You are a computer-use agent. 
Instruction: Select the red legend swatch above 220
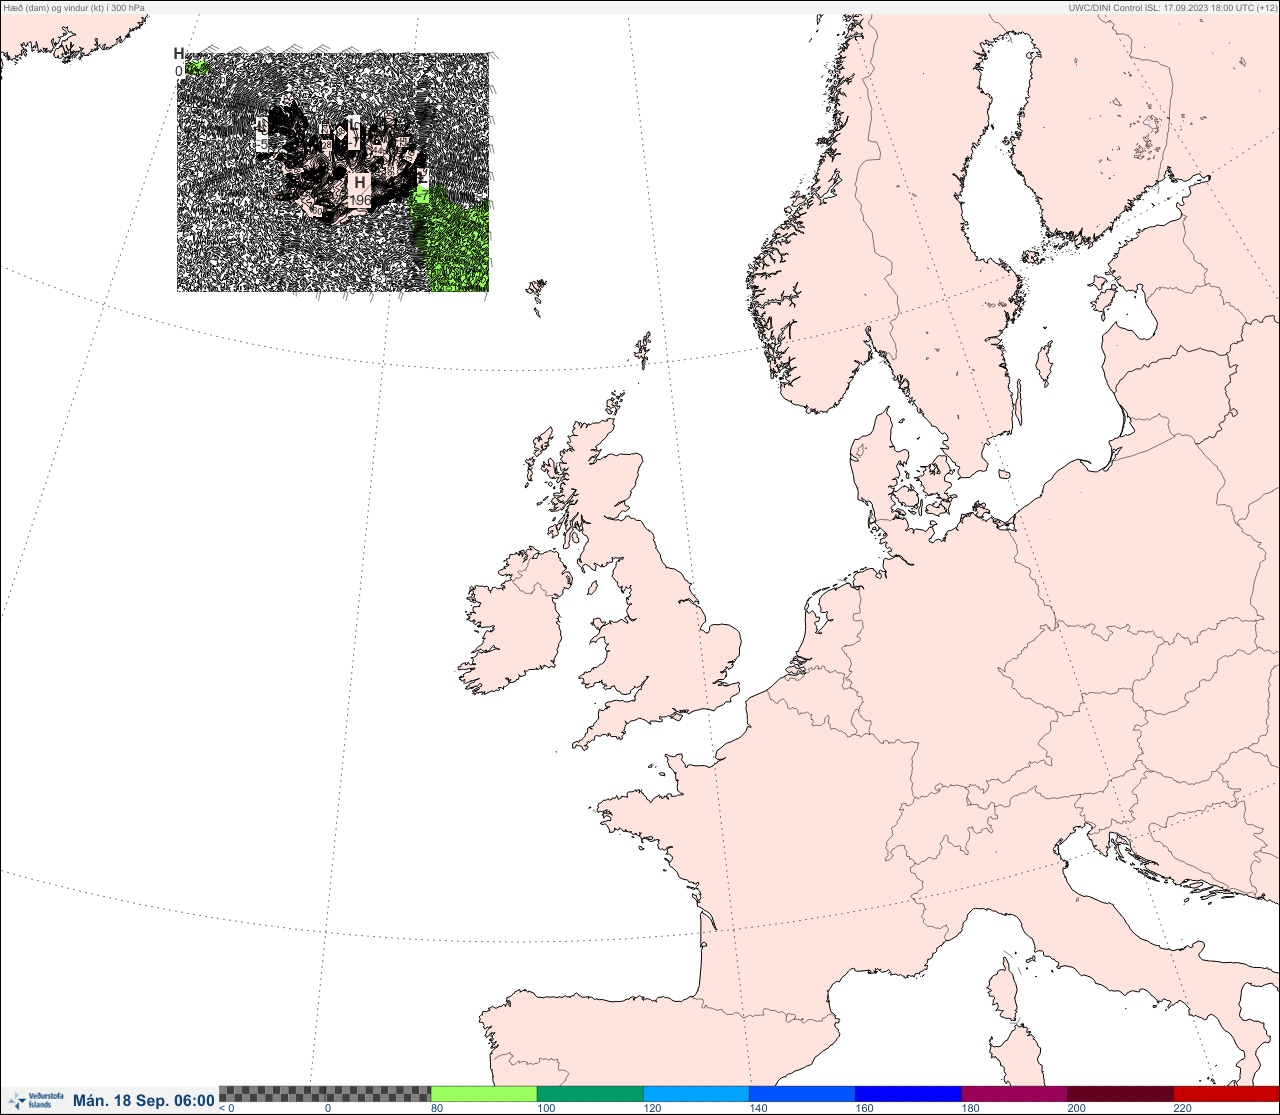click(x=1226, y=1094)
